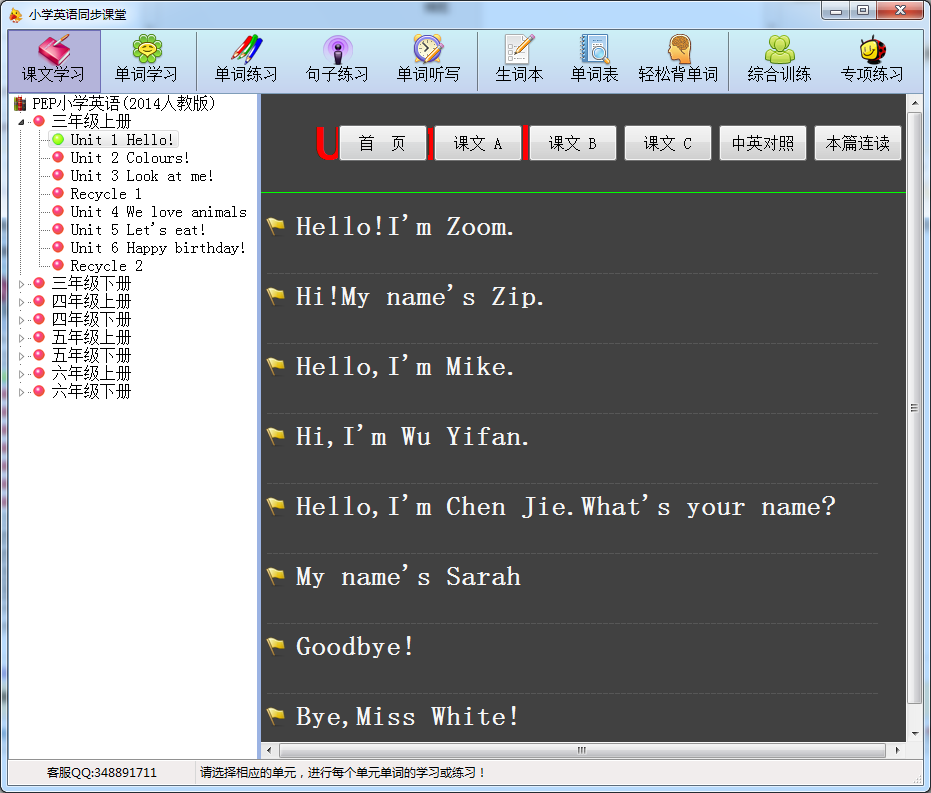Select Recycle 1 in the tree
Viewport: 931px width, 793px height.
point(105,194)
